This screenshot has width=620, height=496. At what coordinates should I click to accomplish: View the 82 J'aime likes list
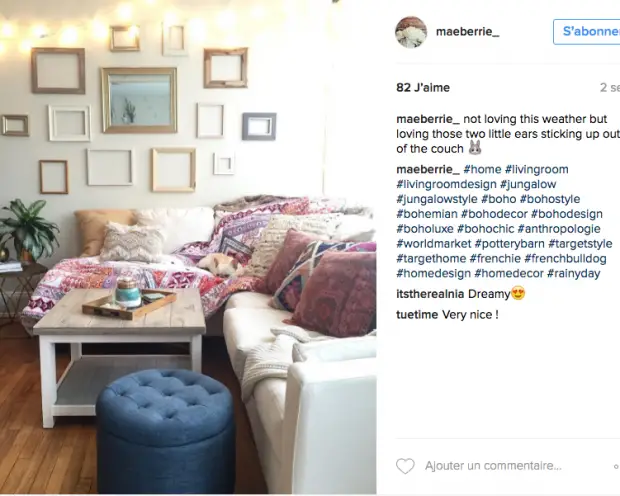point(423,87)
